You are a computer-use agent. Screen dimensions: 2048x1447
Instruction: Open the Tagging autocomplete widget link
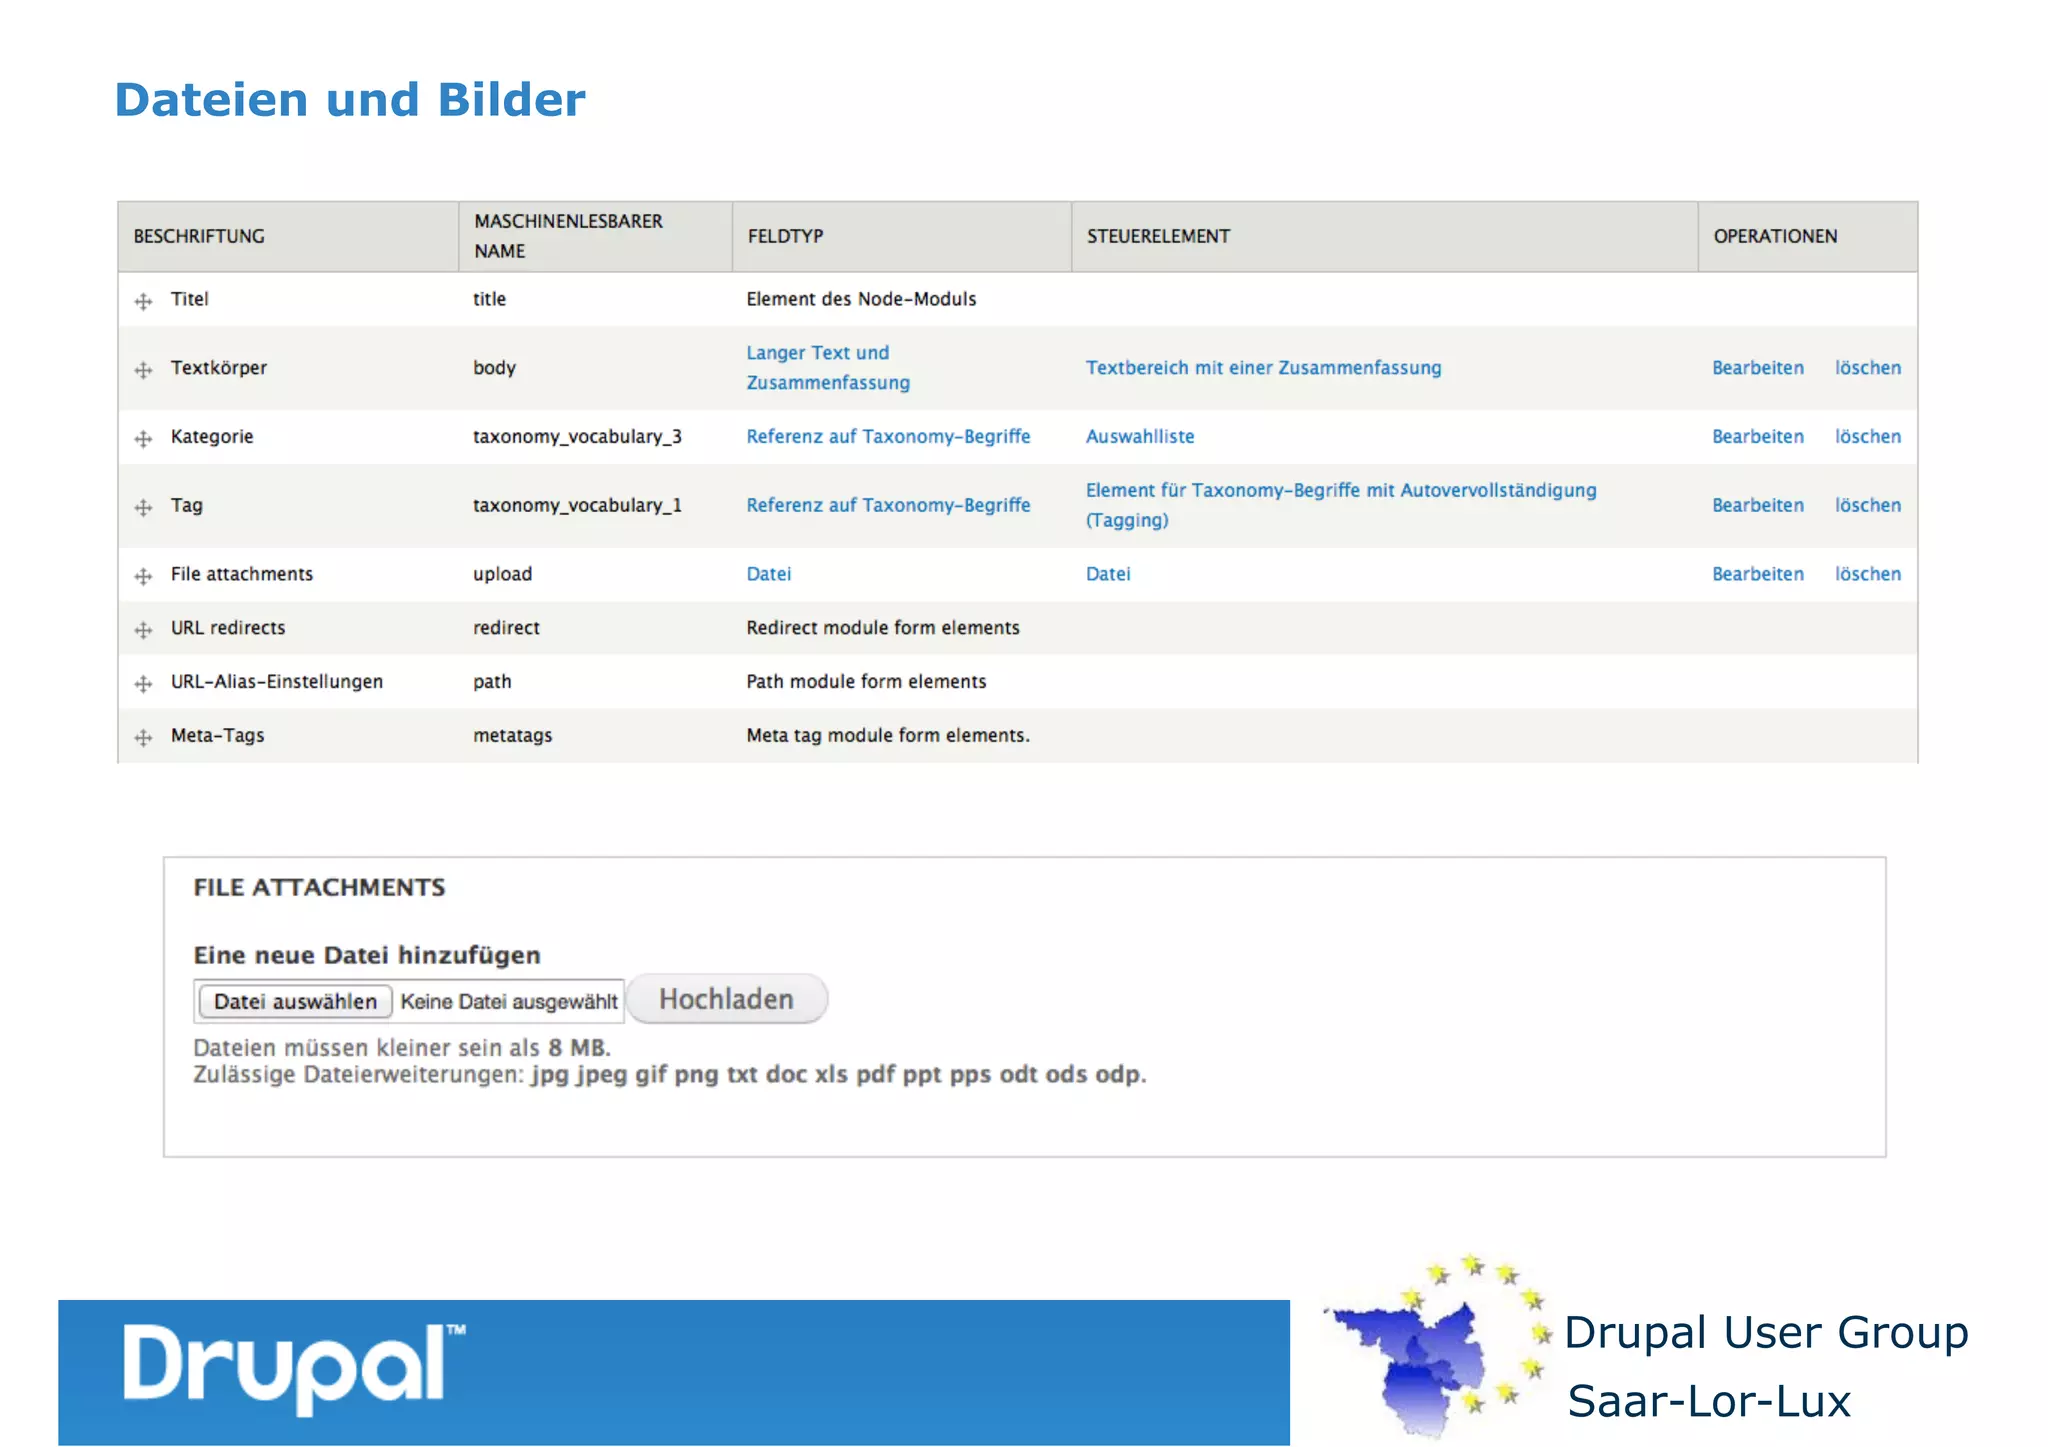click(x=1341, y=505)
